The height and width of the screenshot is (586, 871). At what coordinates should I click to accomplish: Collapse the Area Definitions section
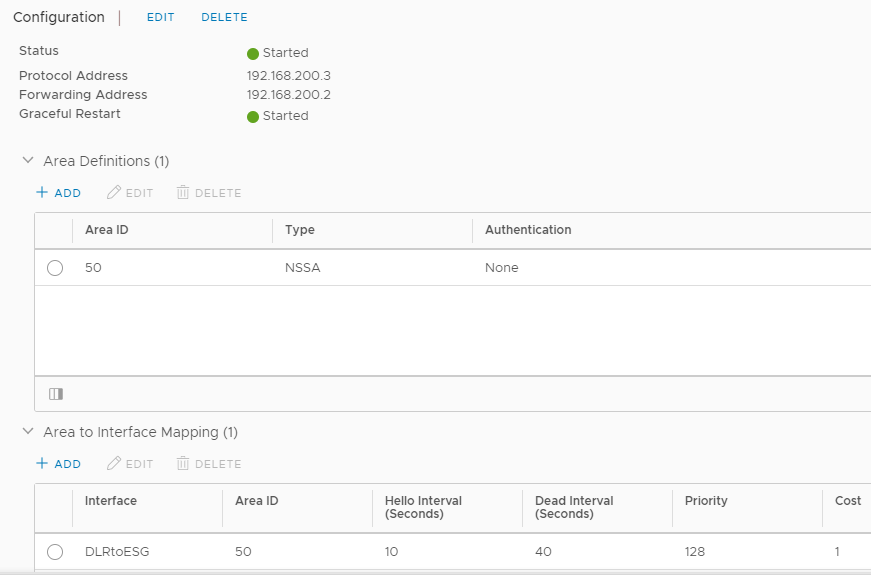pyautogui.click(x=28, y=161)
